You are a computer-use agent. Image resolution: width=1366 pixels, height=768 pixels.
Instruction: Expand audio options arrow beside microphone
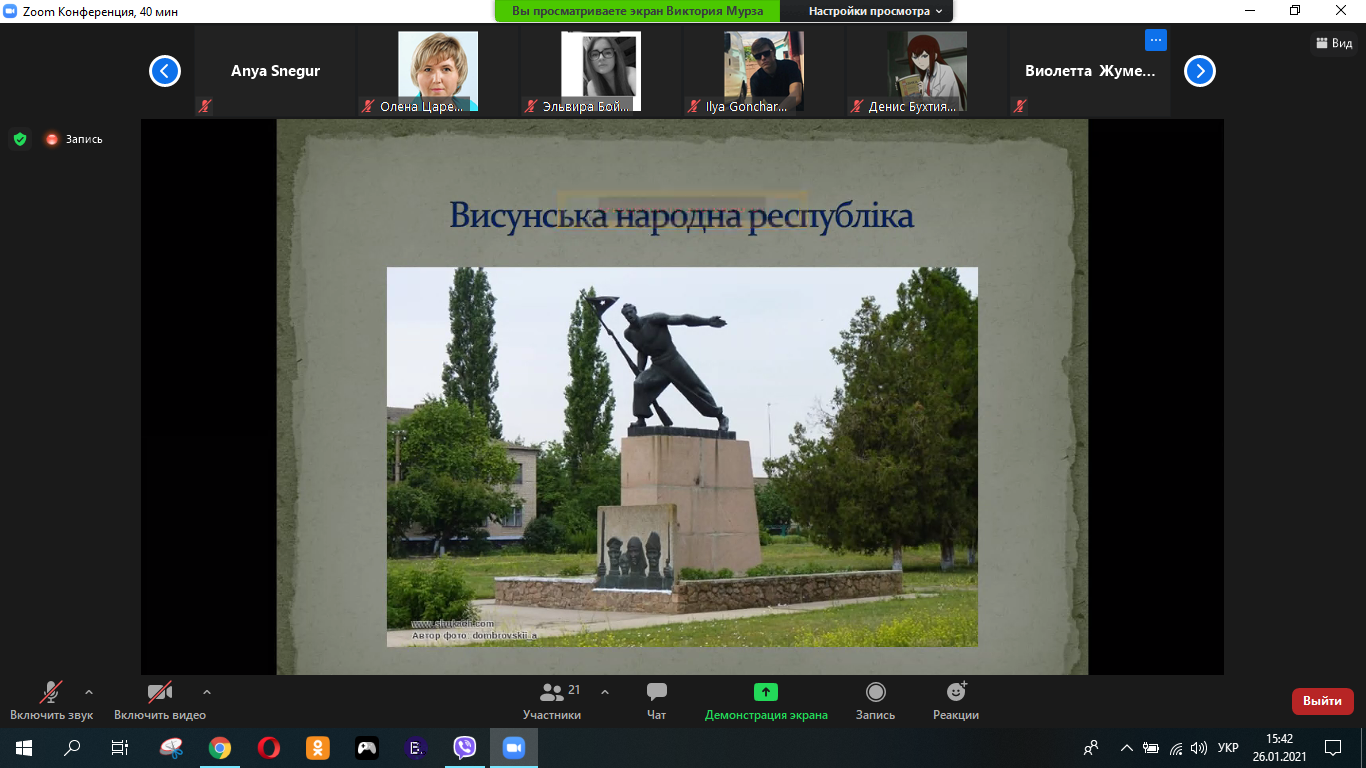89,691
